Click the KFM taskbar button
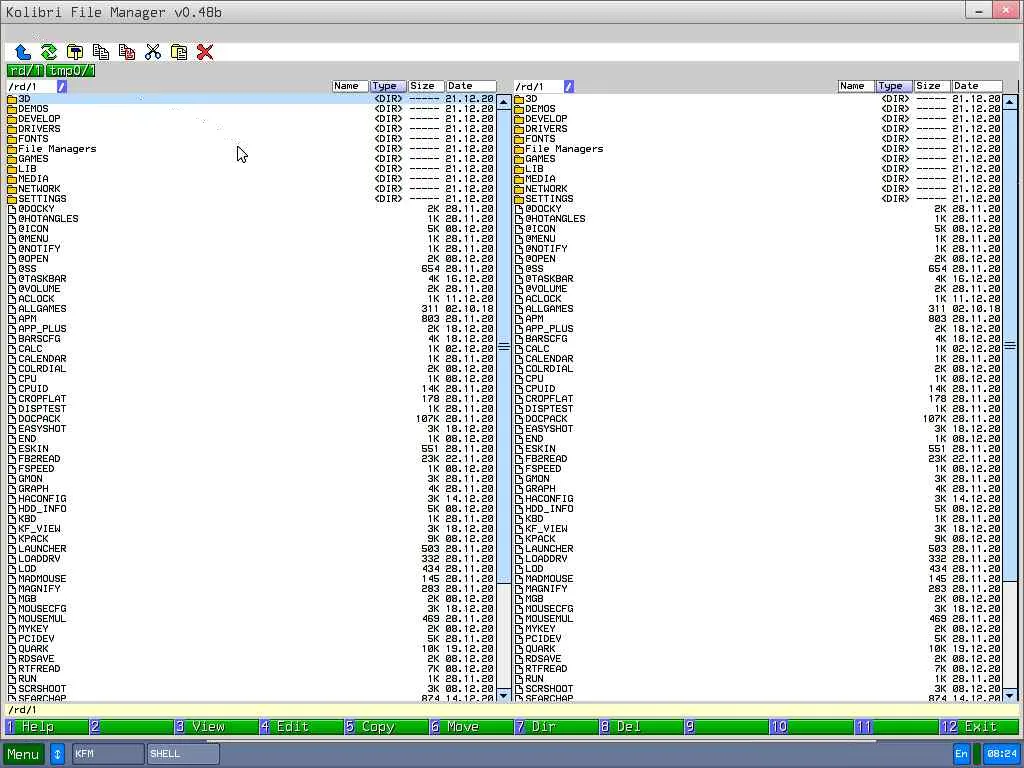This screenshot has width=1024, height=768. click(108, 754)
